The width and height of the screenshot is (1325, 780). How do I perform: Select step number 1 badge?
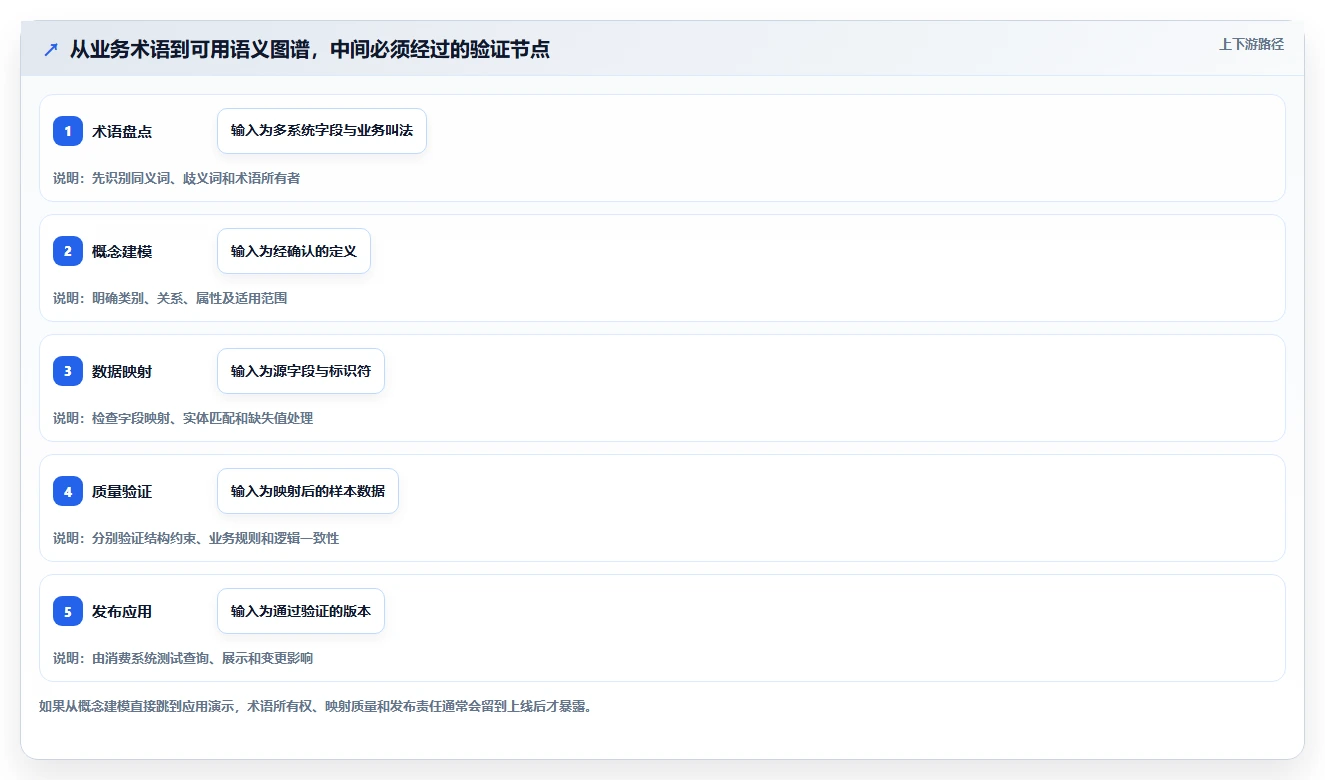coord(68,131)
